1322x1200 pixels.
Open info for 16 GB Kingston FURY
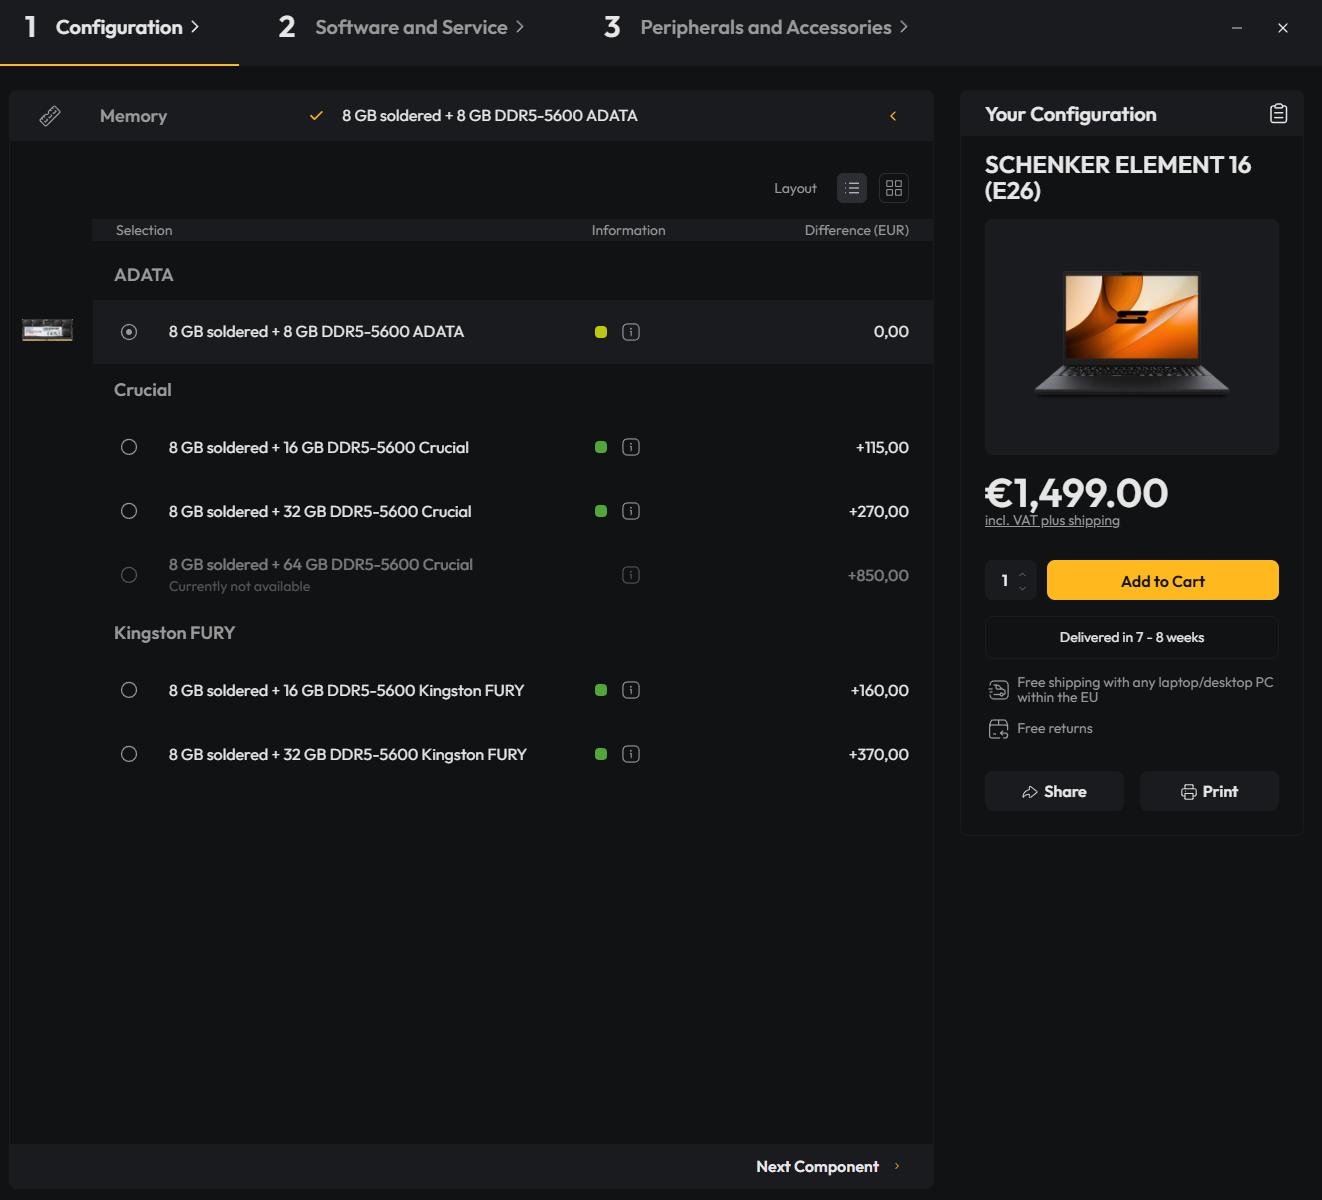[x=631, y=690]
